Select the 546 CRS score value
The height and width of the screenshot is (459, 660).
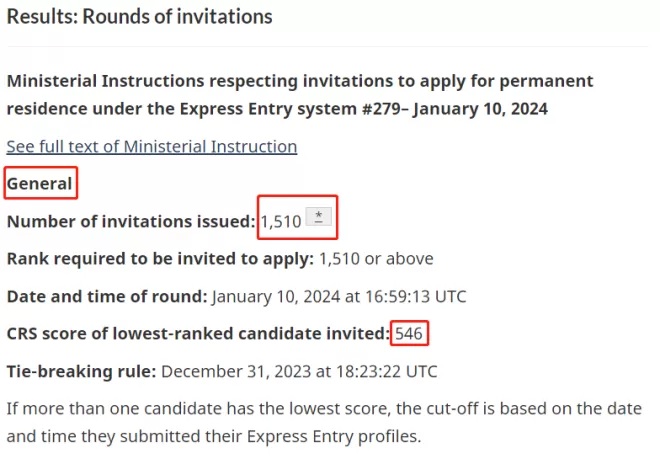pyautogui.click(x=409, y=334)
